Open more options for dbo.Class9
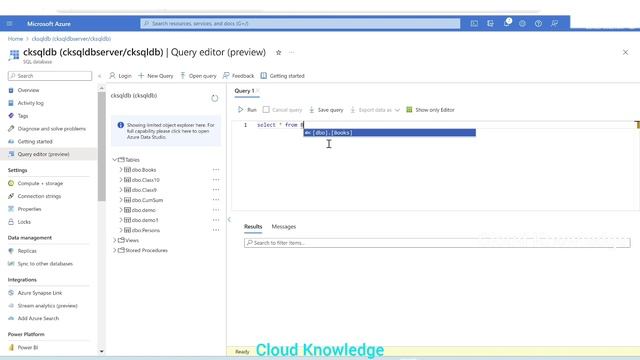This screenshot has height=360, width=640. 216,190
